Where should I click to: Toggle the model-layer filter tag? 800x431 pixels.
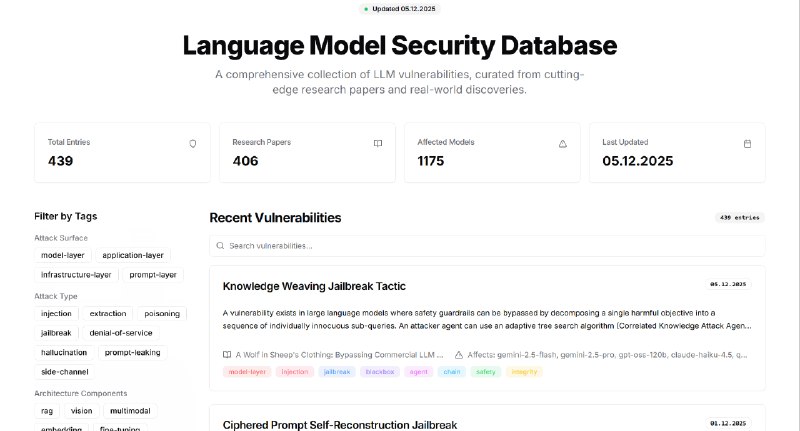[63, 255]
